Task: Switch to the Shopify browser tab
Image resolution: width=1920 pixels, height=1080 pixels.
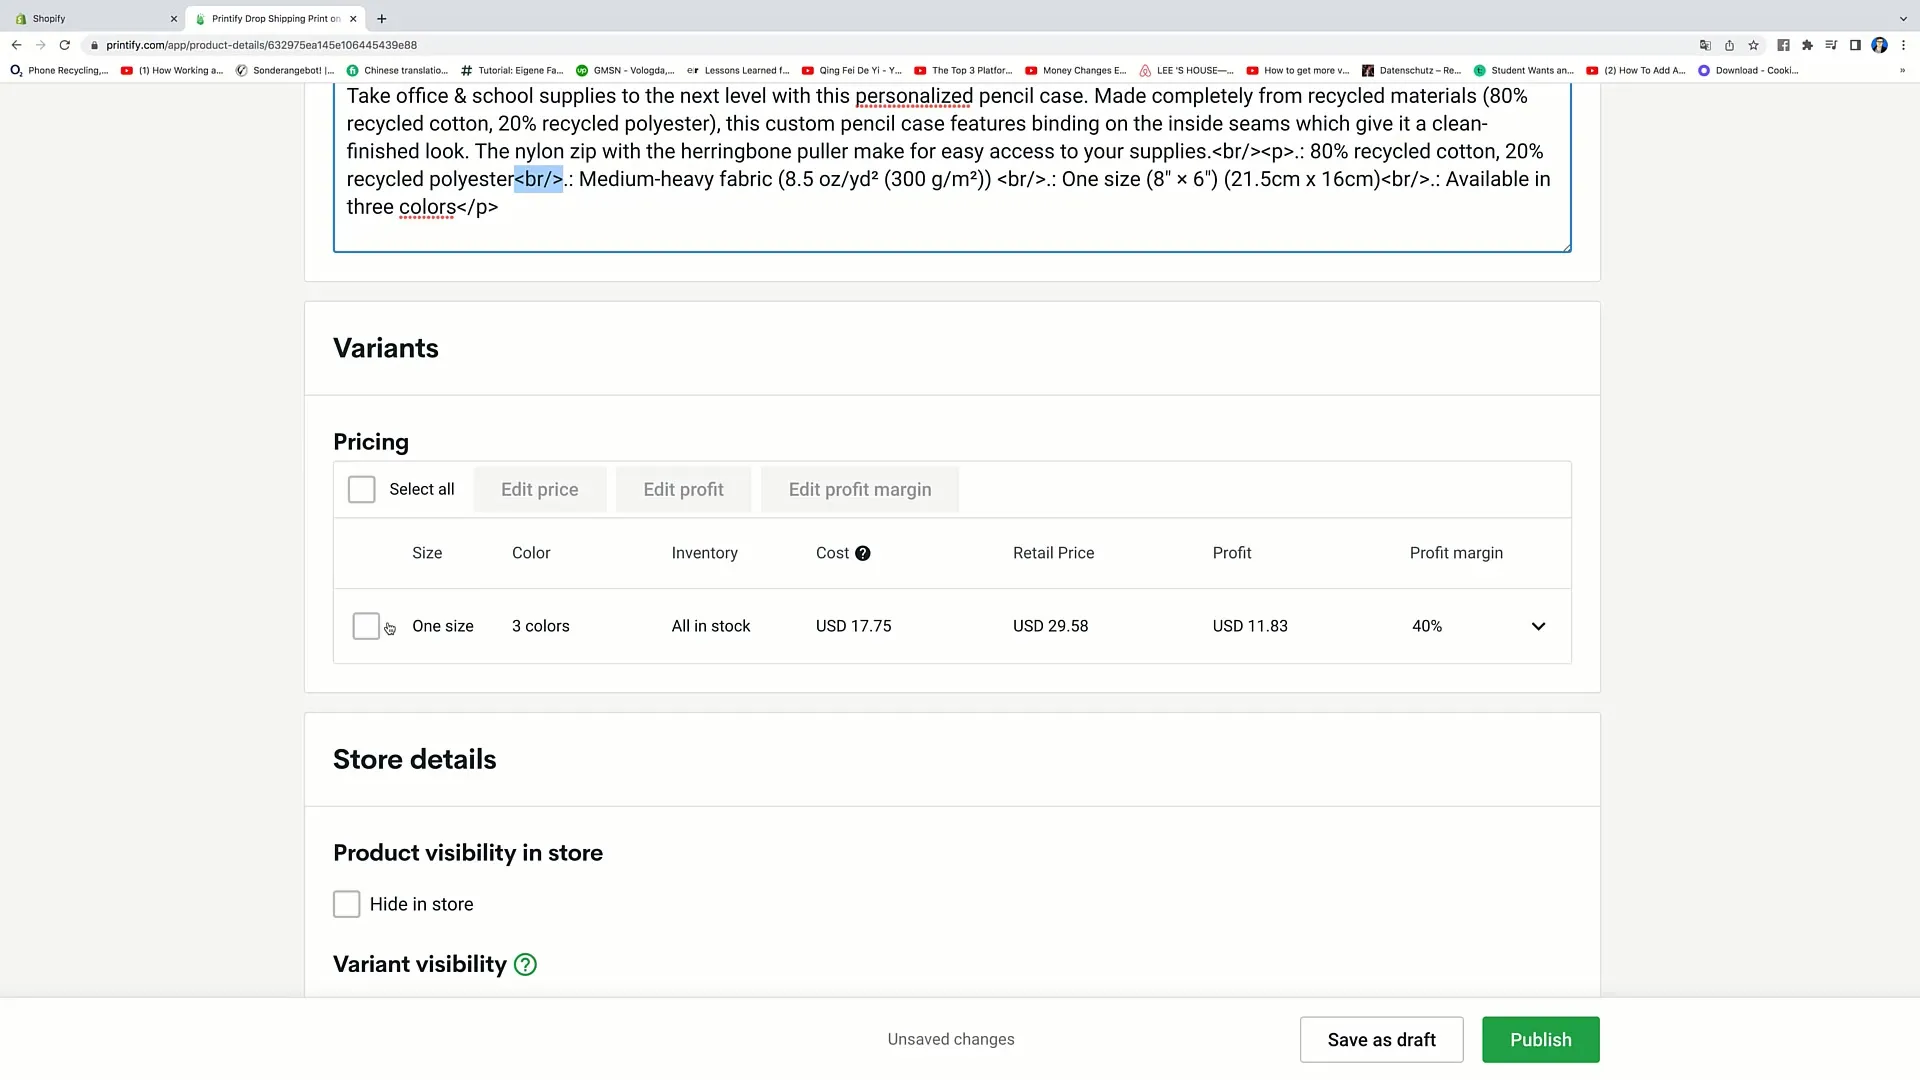Action: click(90, 18)
